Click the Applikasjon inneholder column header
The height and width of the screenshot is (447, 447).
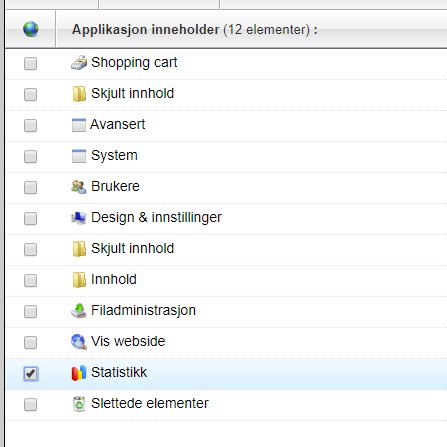(x=195, y=30)
